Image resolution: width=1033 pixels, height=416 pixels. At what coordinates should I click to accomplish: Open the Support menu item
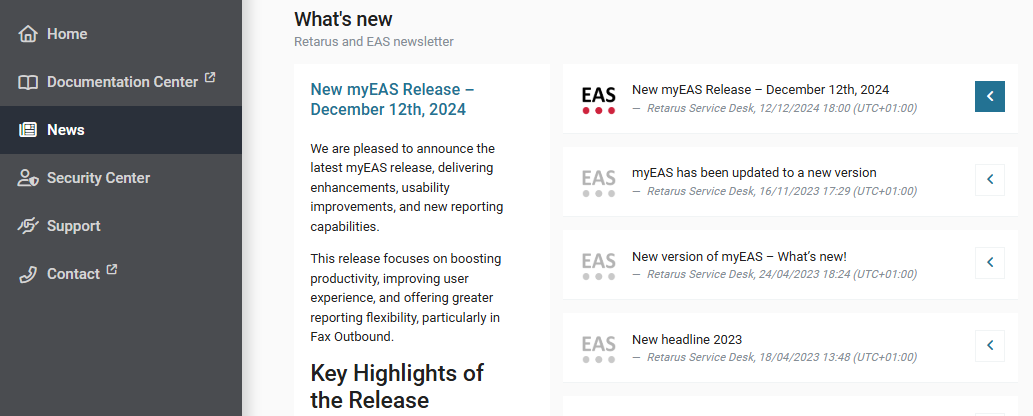coord(73,226)
